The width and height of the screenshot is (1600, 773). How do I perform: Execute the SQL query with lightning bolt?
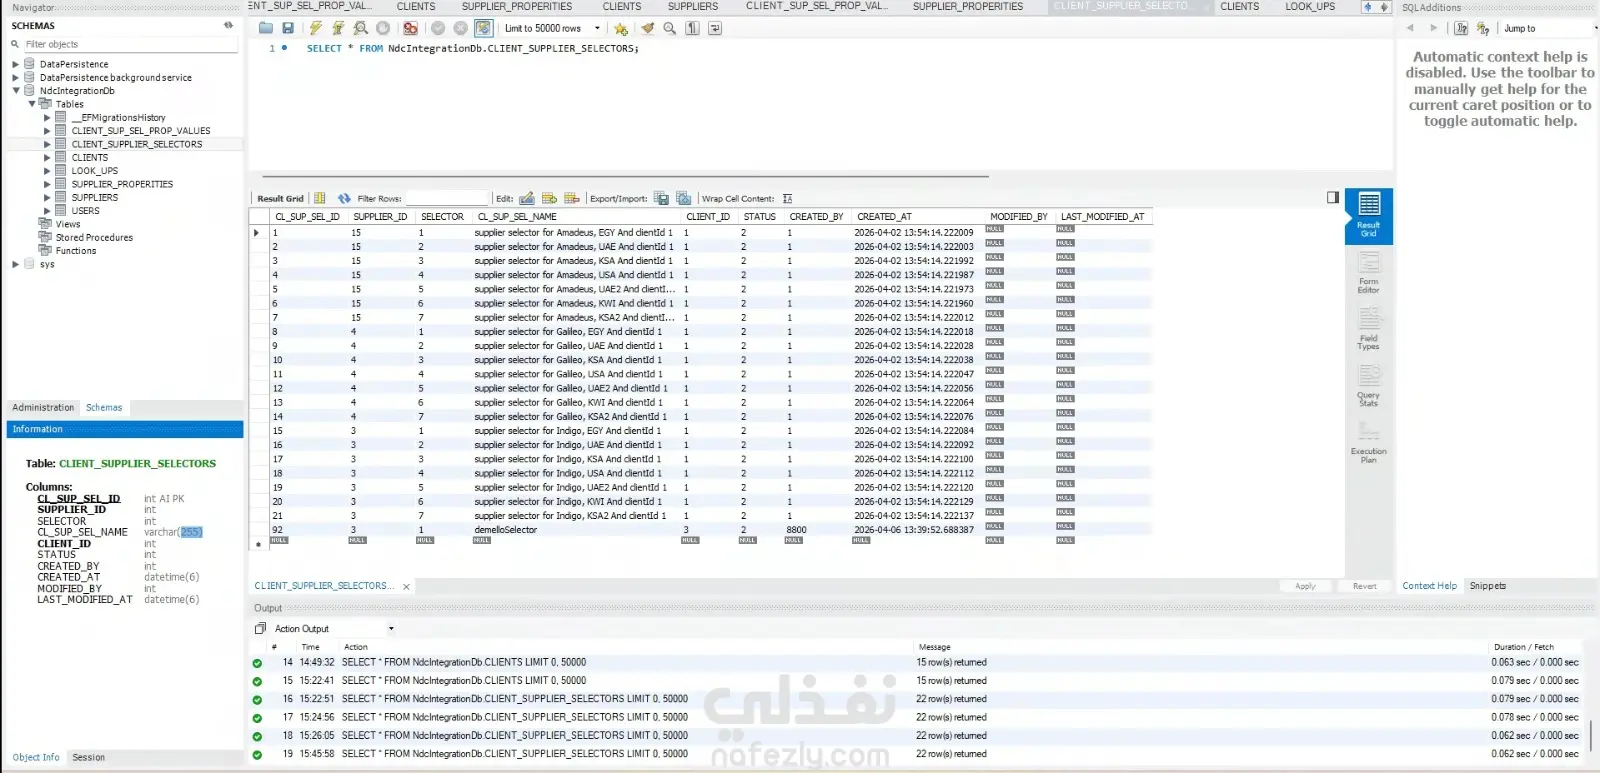click(316, 28)
